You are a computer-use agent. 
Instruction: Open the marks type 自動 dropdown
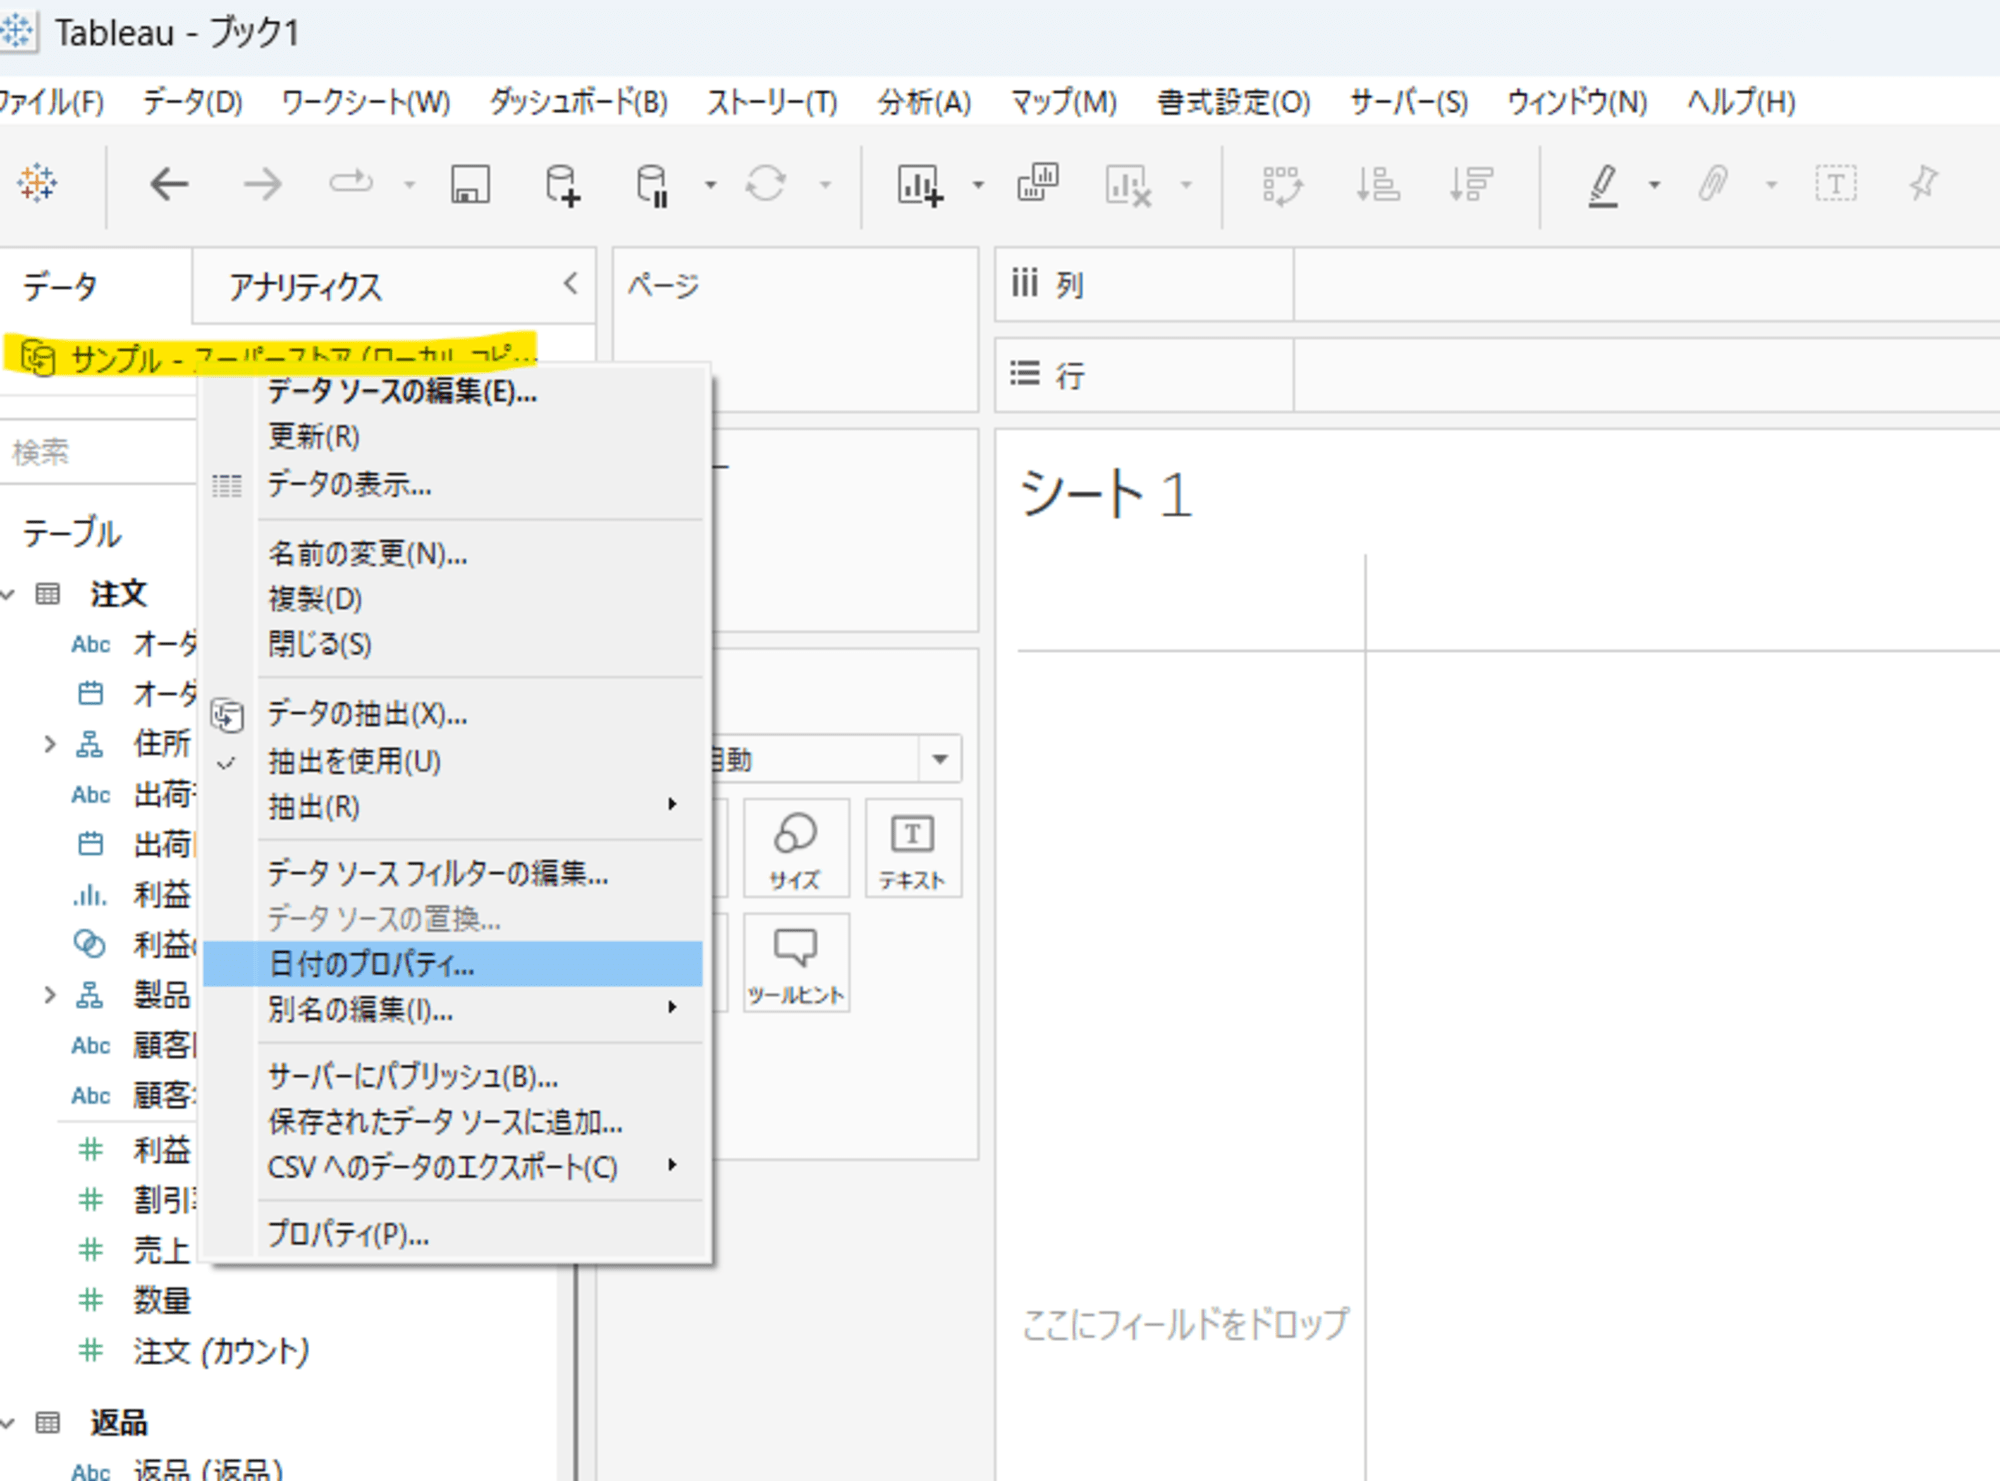point(939,759)
